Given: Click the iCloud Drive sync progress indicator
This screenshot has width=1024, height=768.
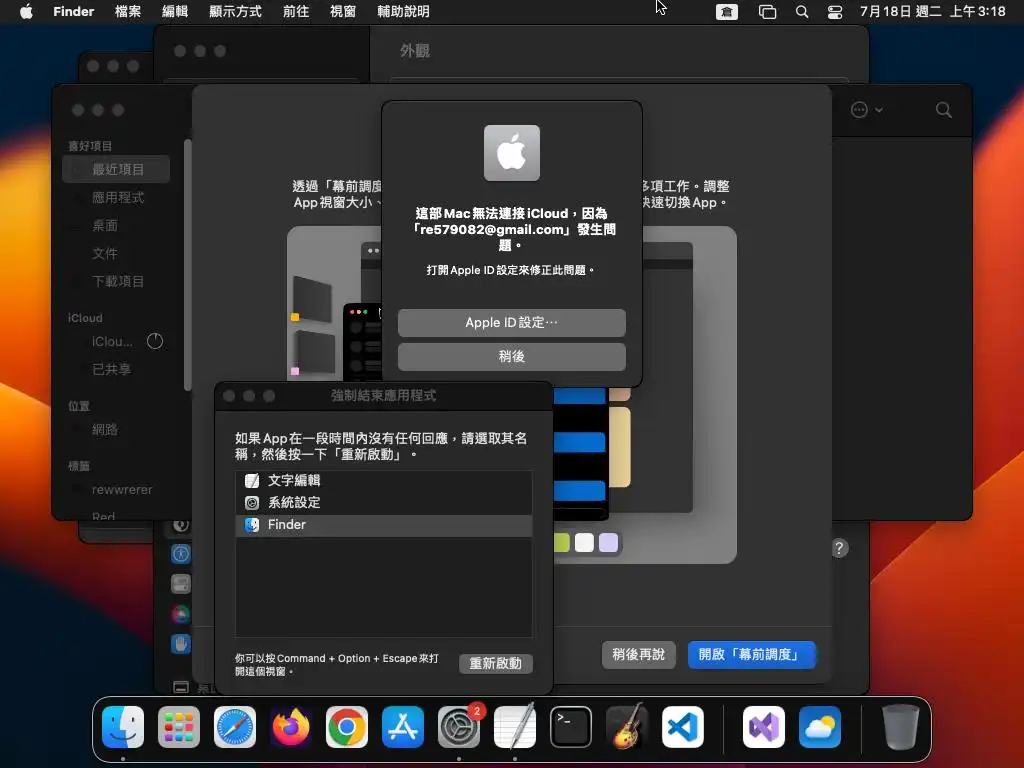Looking at the screenshot, I should tap(155, 341).
